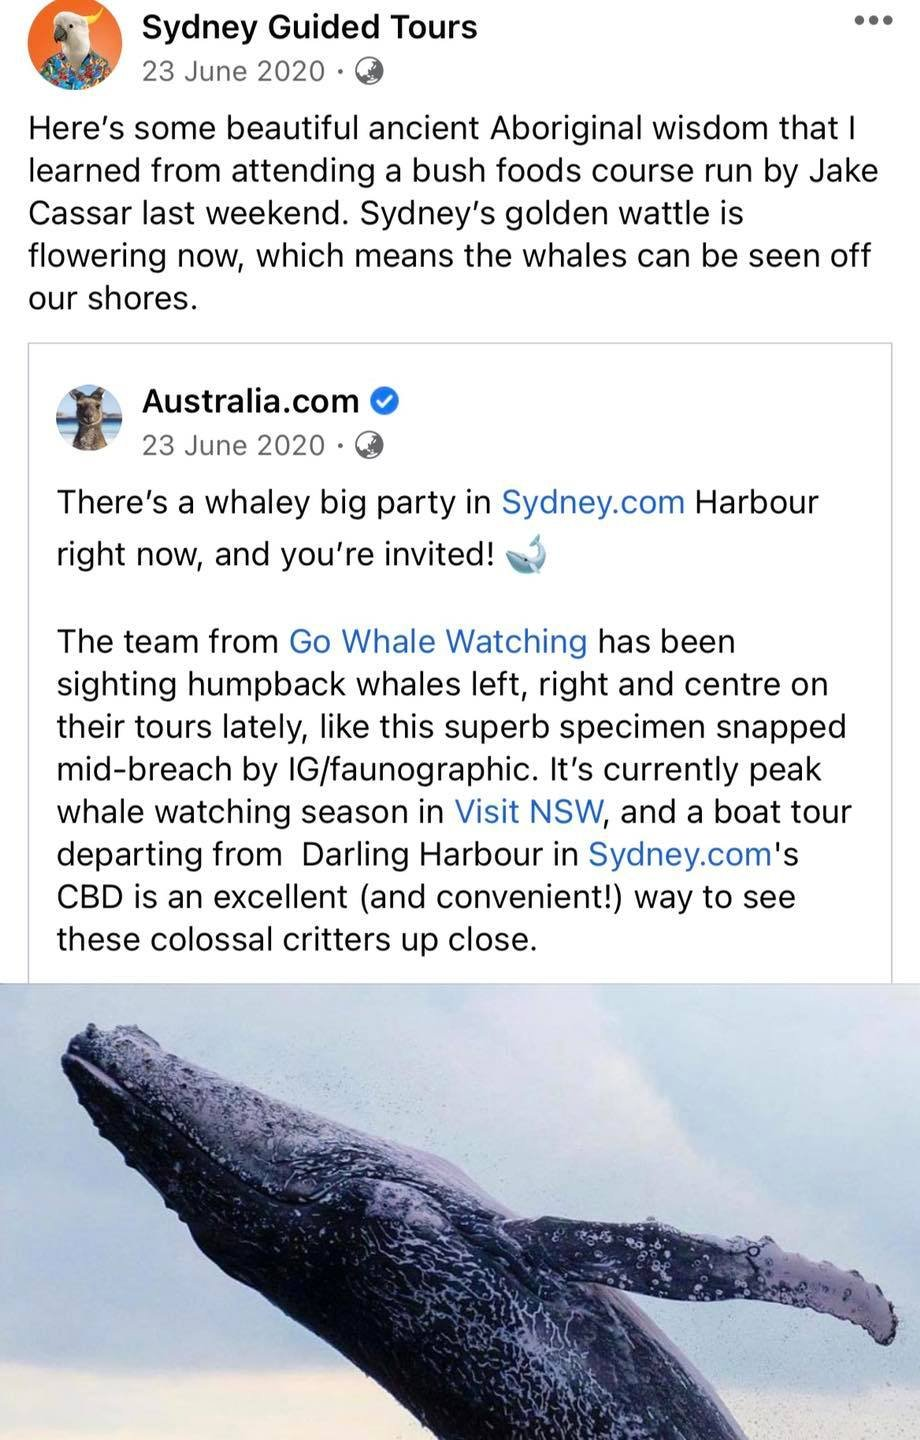The image size is (920, 1440).
Task: Open the Sydney.com link before 'Harbour'
Action: point(592,501)
